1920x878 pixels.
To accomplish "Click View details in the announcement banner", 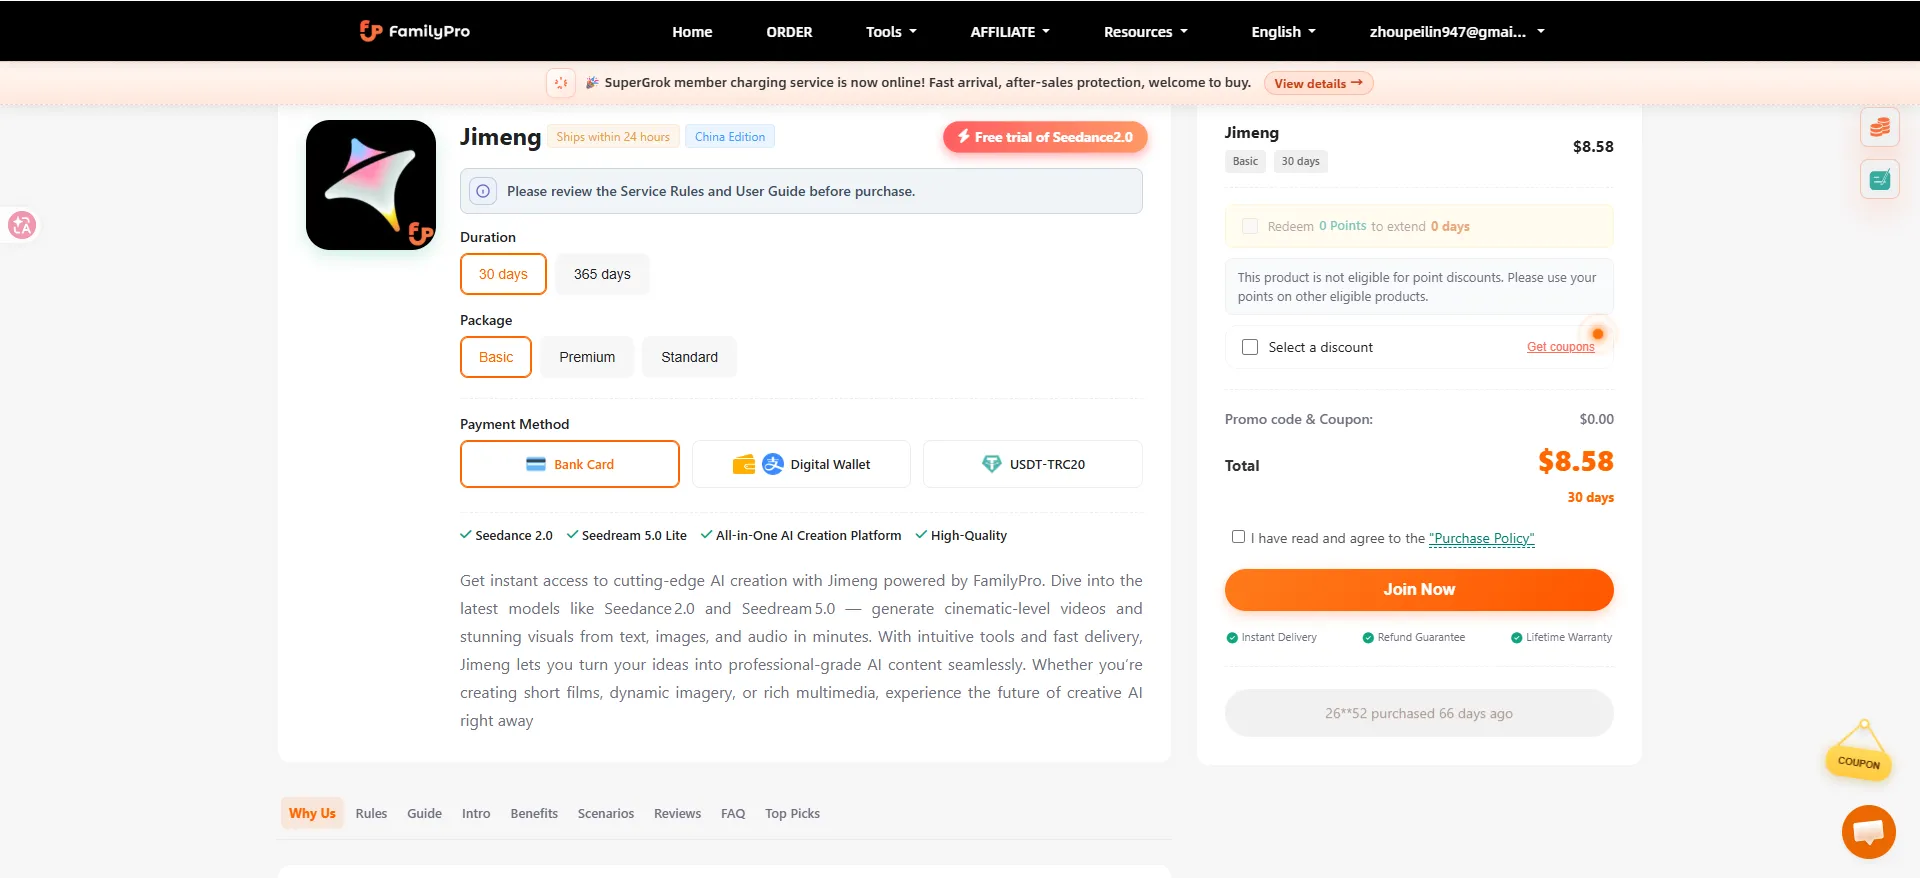I will tap(1318, 83).
